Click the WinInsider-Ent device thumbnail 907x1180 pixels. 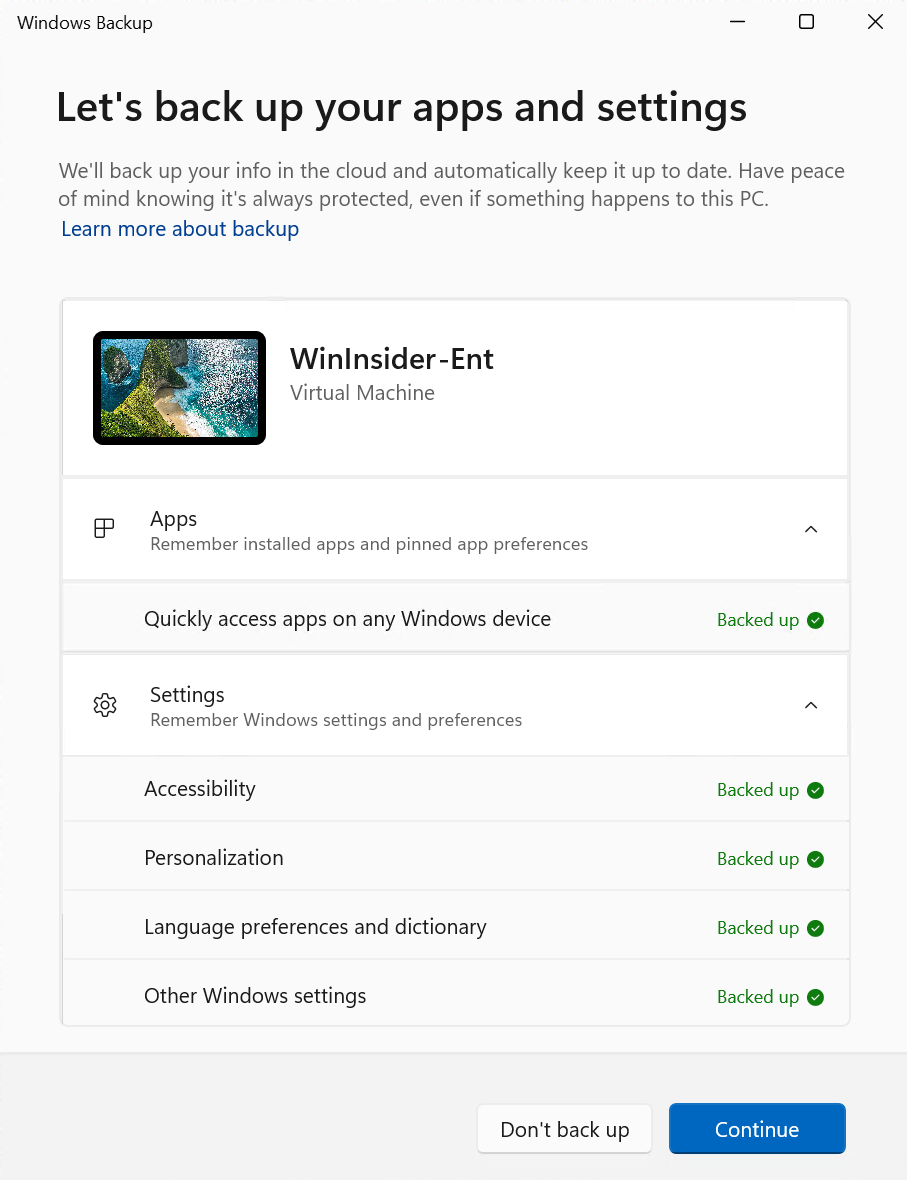(x=179, y=388)
